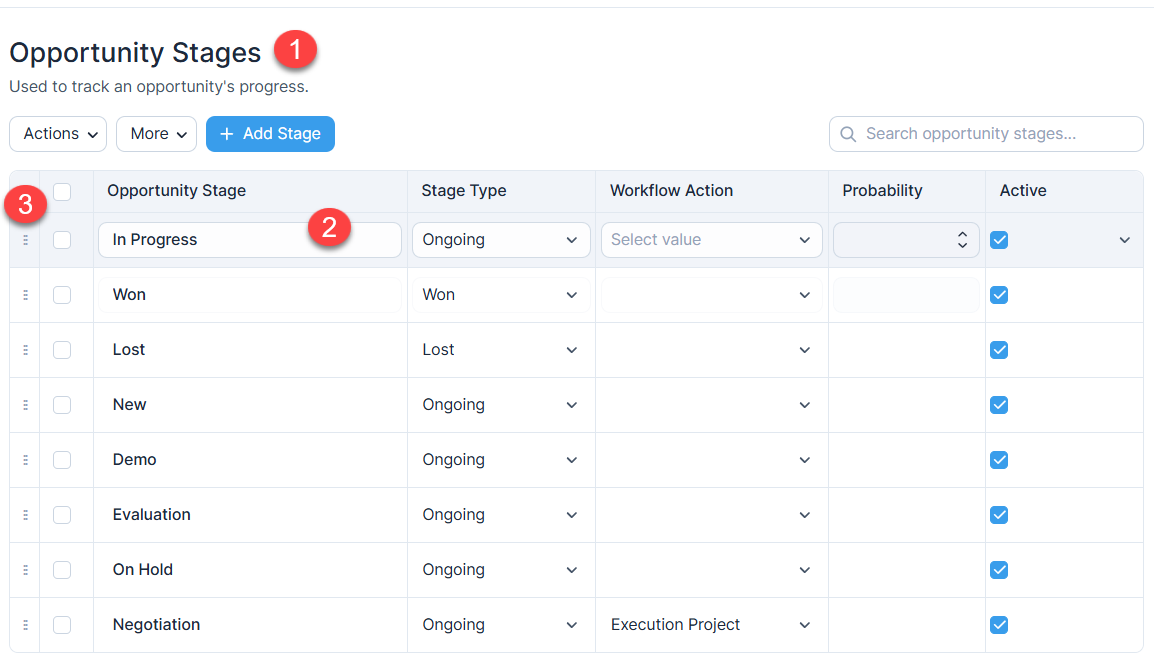The height and width of the screenshot is (659, 1154).
Task: Open Stage Type dropdown for Lost row
Action: click(x=501, y=350)
